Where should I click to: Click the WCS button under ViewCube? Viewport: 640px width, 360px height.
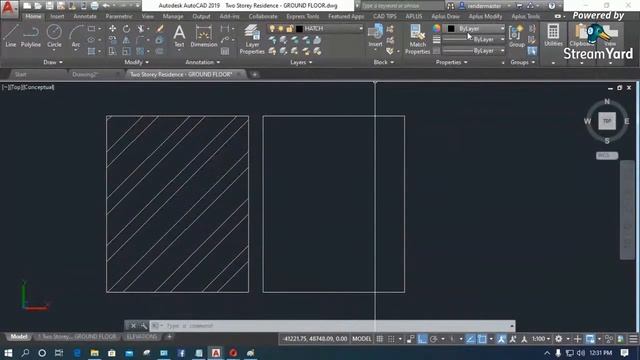[607, 156]
